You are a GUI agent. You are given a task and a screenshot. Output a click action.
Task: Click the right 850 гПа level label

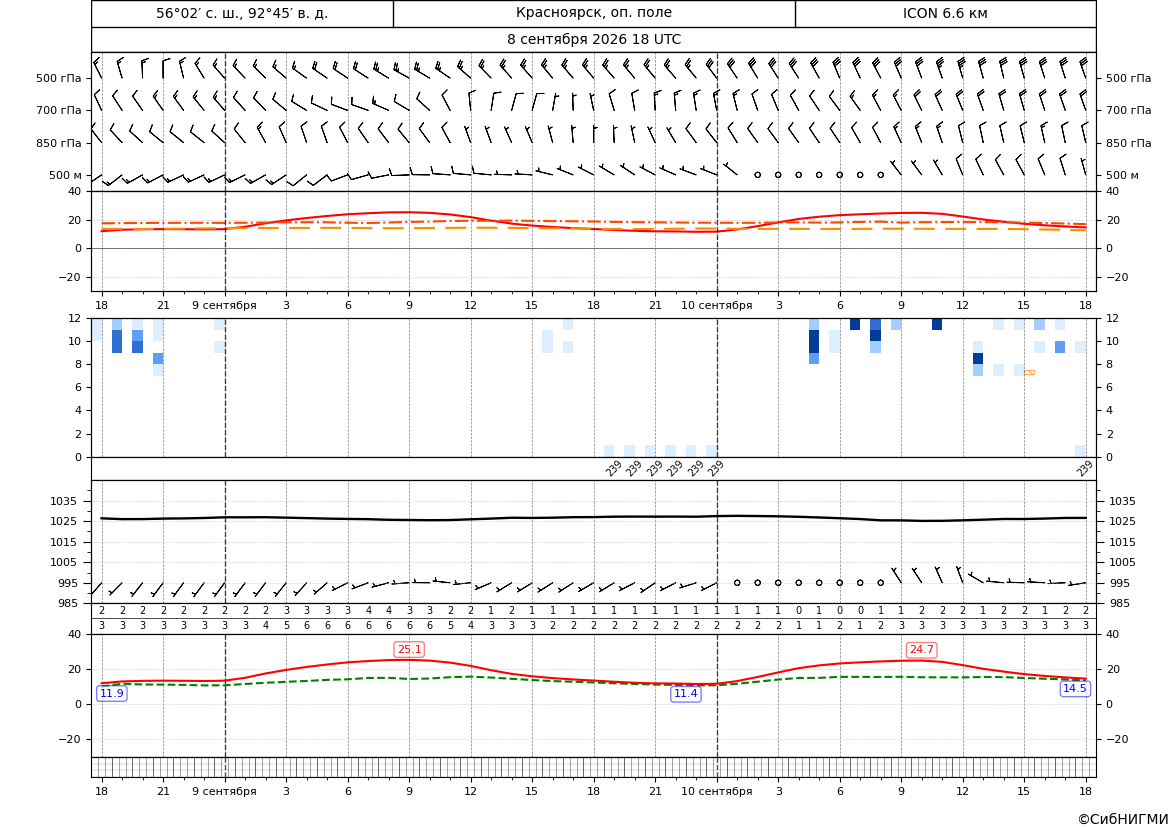click(1129, 143)
